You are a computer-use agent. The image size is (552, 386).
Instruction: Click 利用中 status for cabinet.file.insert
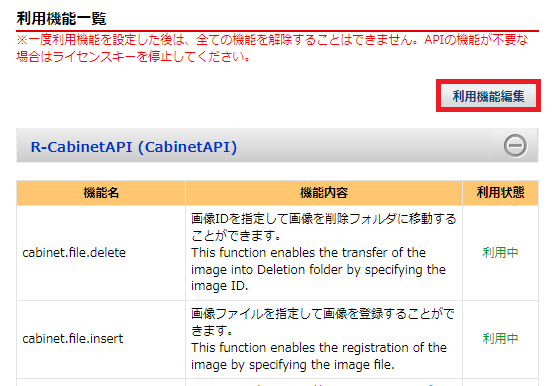pos(500,338)
